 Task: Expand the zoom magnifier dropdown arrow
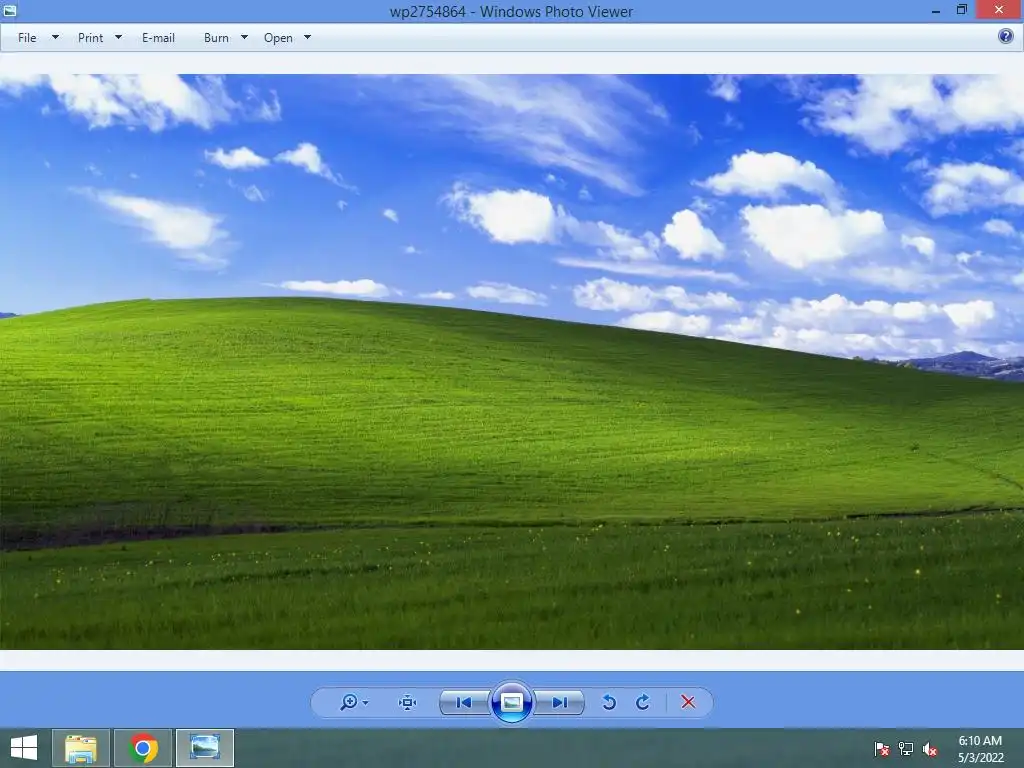tap(365, 703)
